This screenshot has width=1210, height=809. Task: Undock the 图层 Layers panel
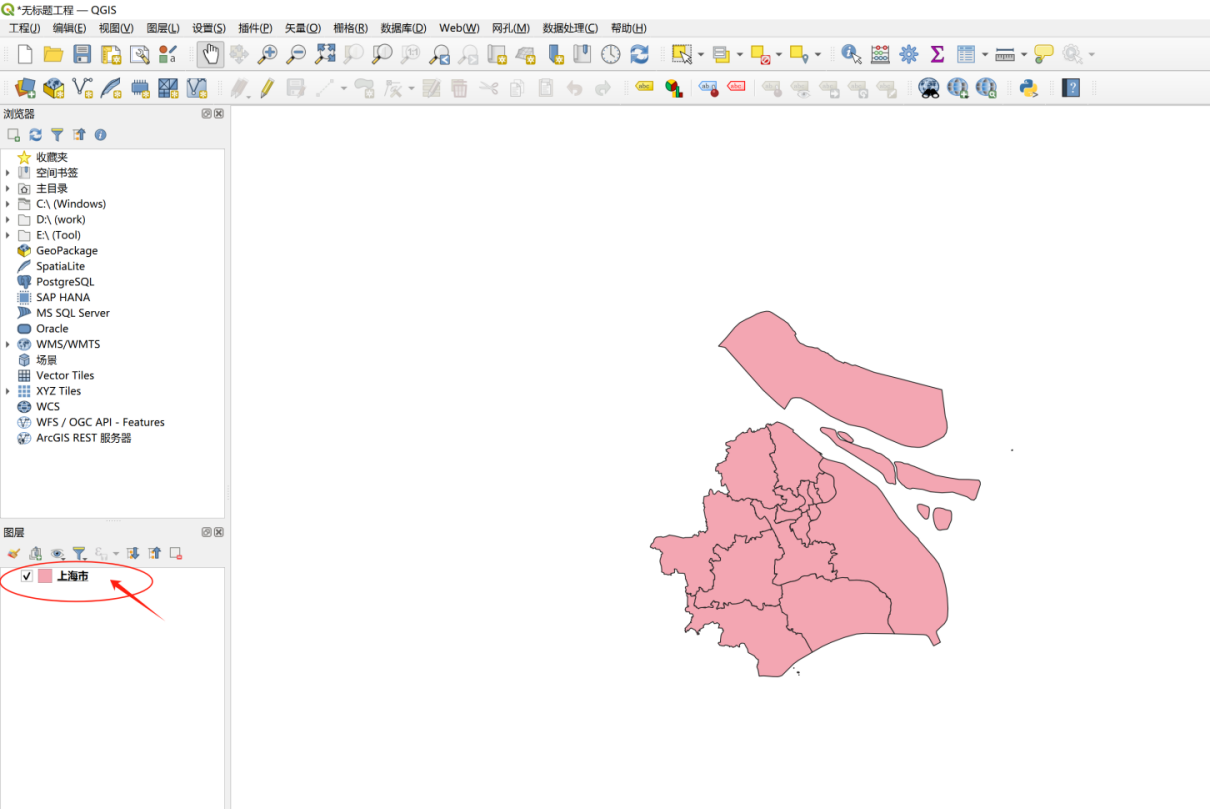pyautogui.click(x=207, y=532)
